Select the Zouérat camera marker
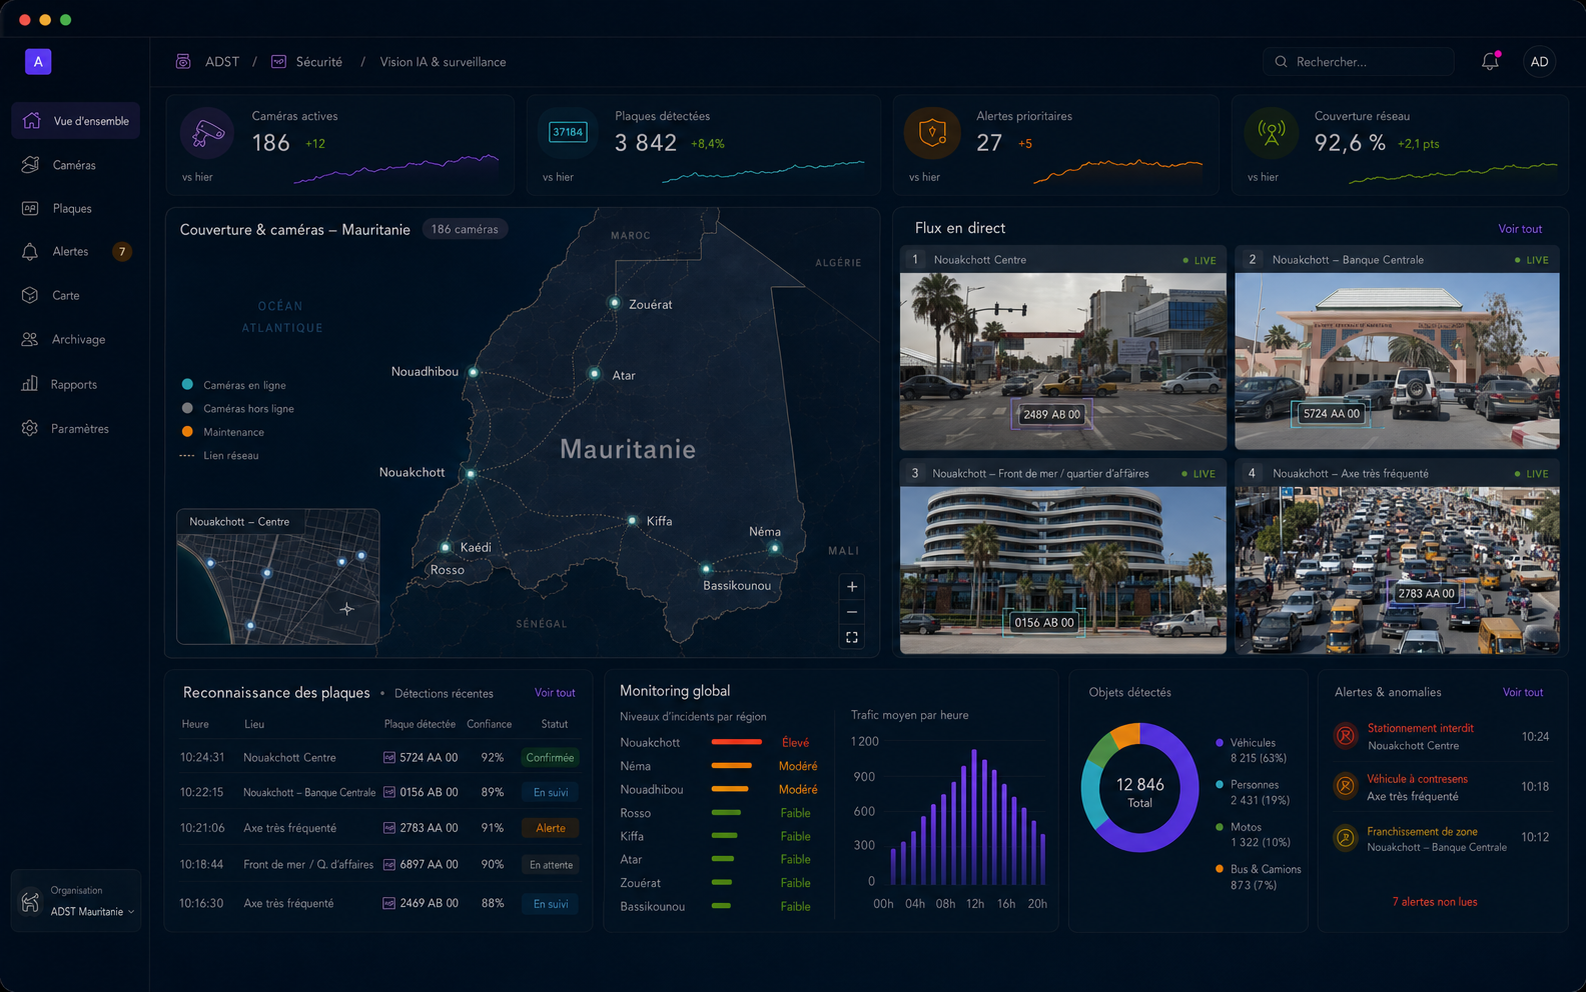 (615, 302)
